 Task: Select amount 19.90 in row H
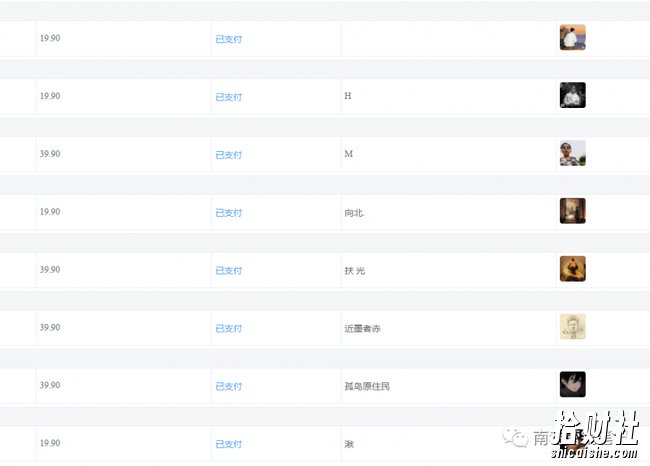[50, 96]
